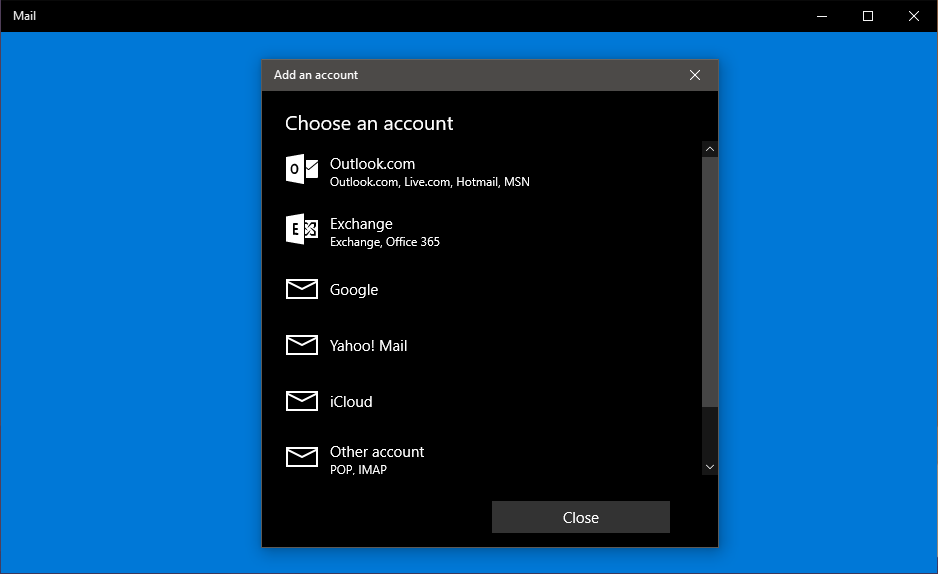938x574 pixels.
Task: Click the Exchange logo icon
Action: tap(302, 229)
